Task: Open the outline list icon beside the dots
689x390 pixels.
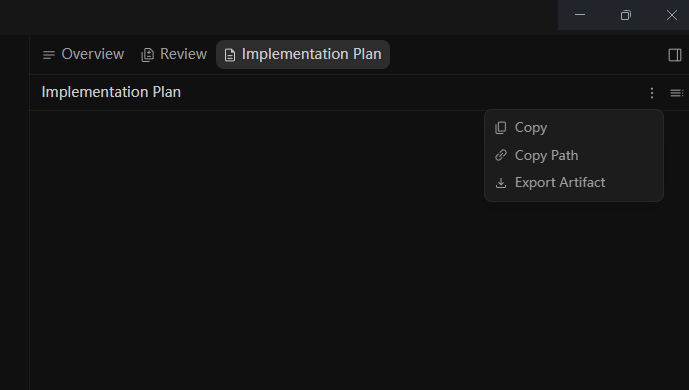Action: [676, 93]
